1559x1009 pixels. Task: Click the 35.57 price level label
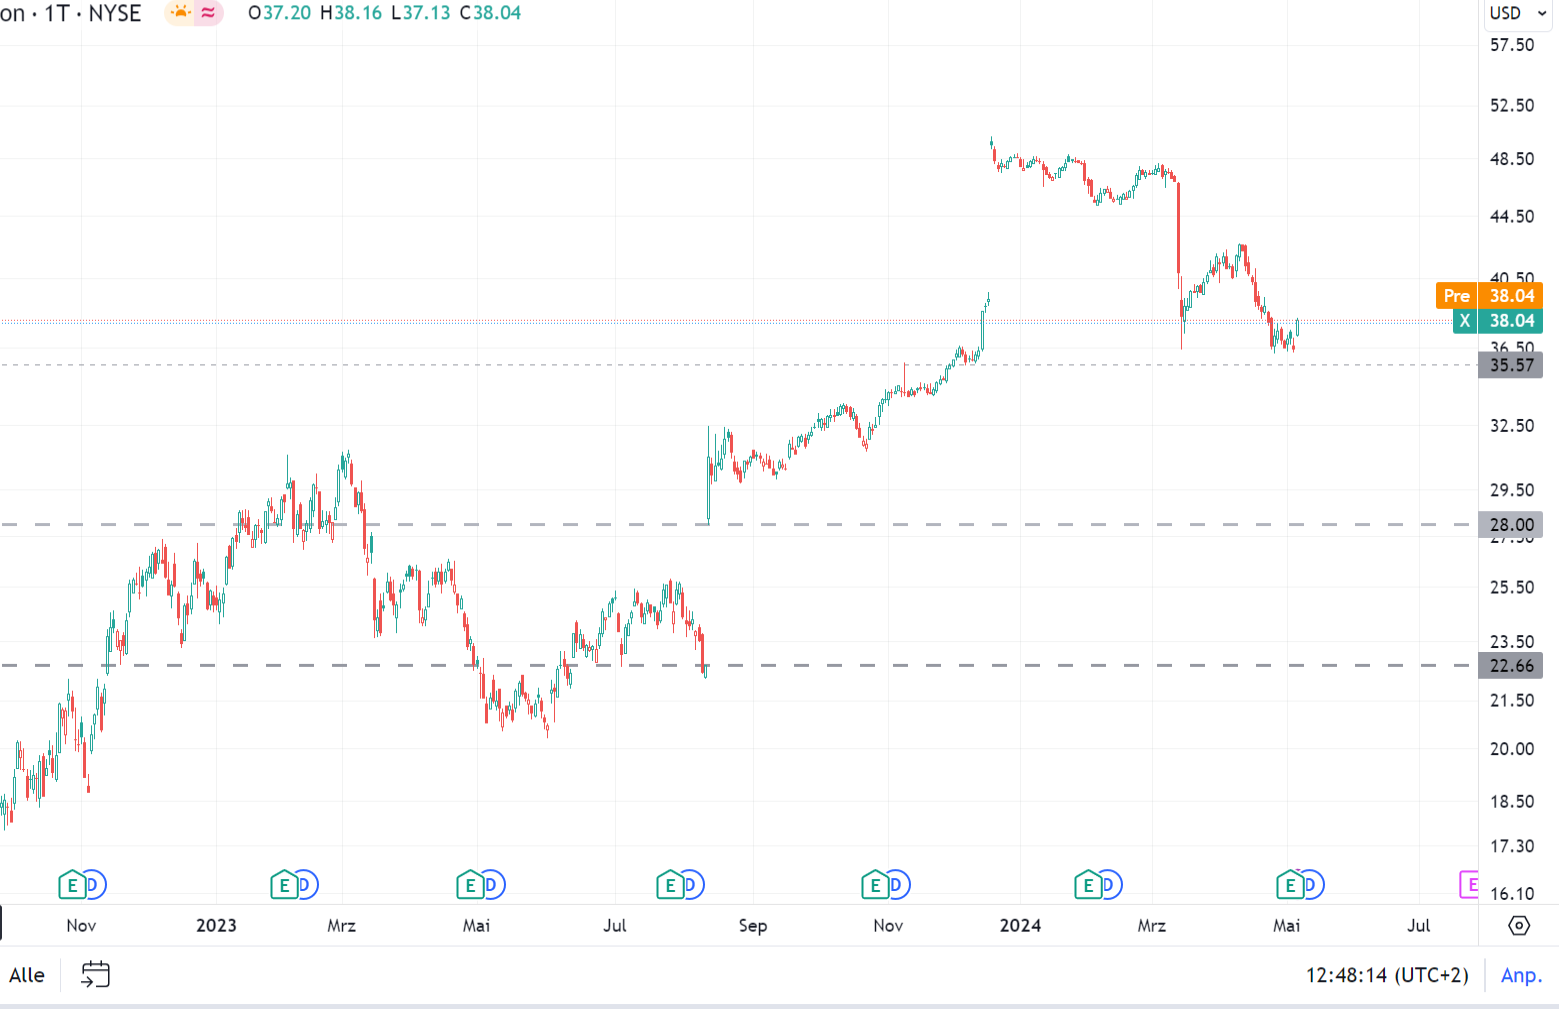click(x=1510, y=365)
